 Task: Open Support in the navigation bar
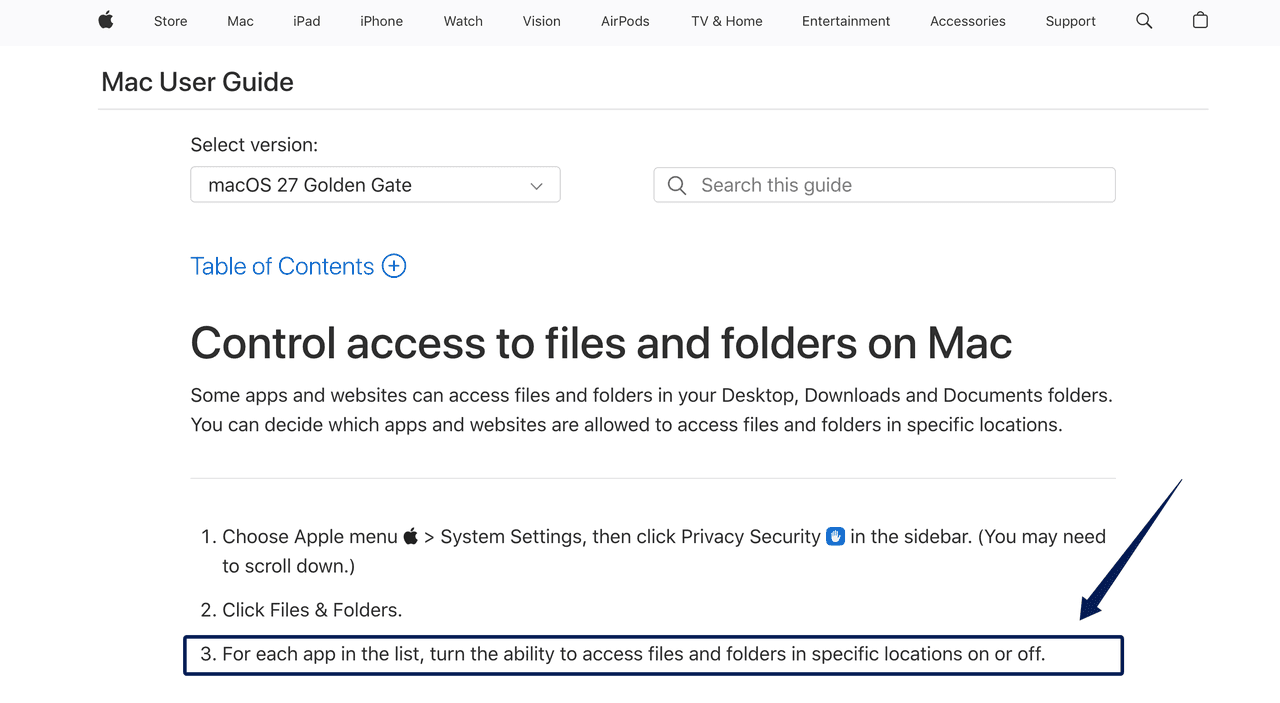[x=1071, y=21]
